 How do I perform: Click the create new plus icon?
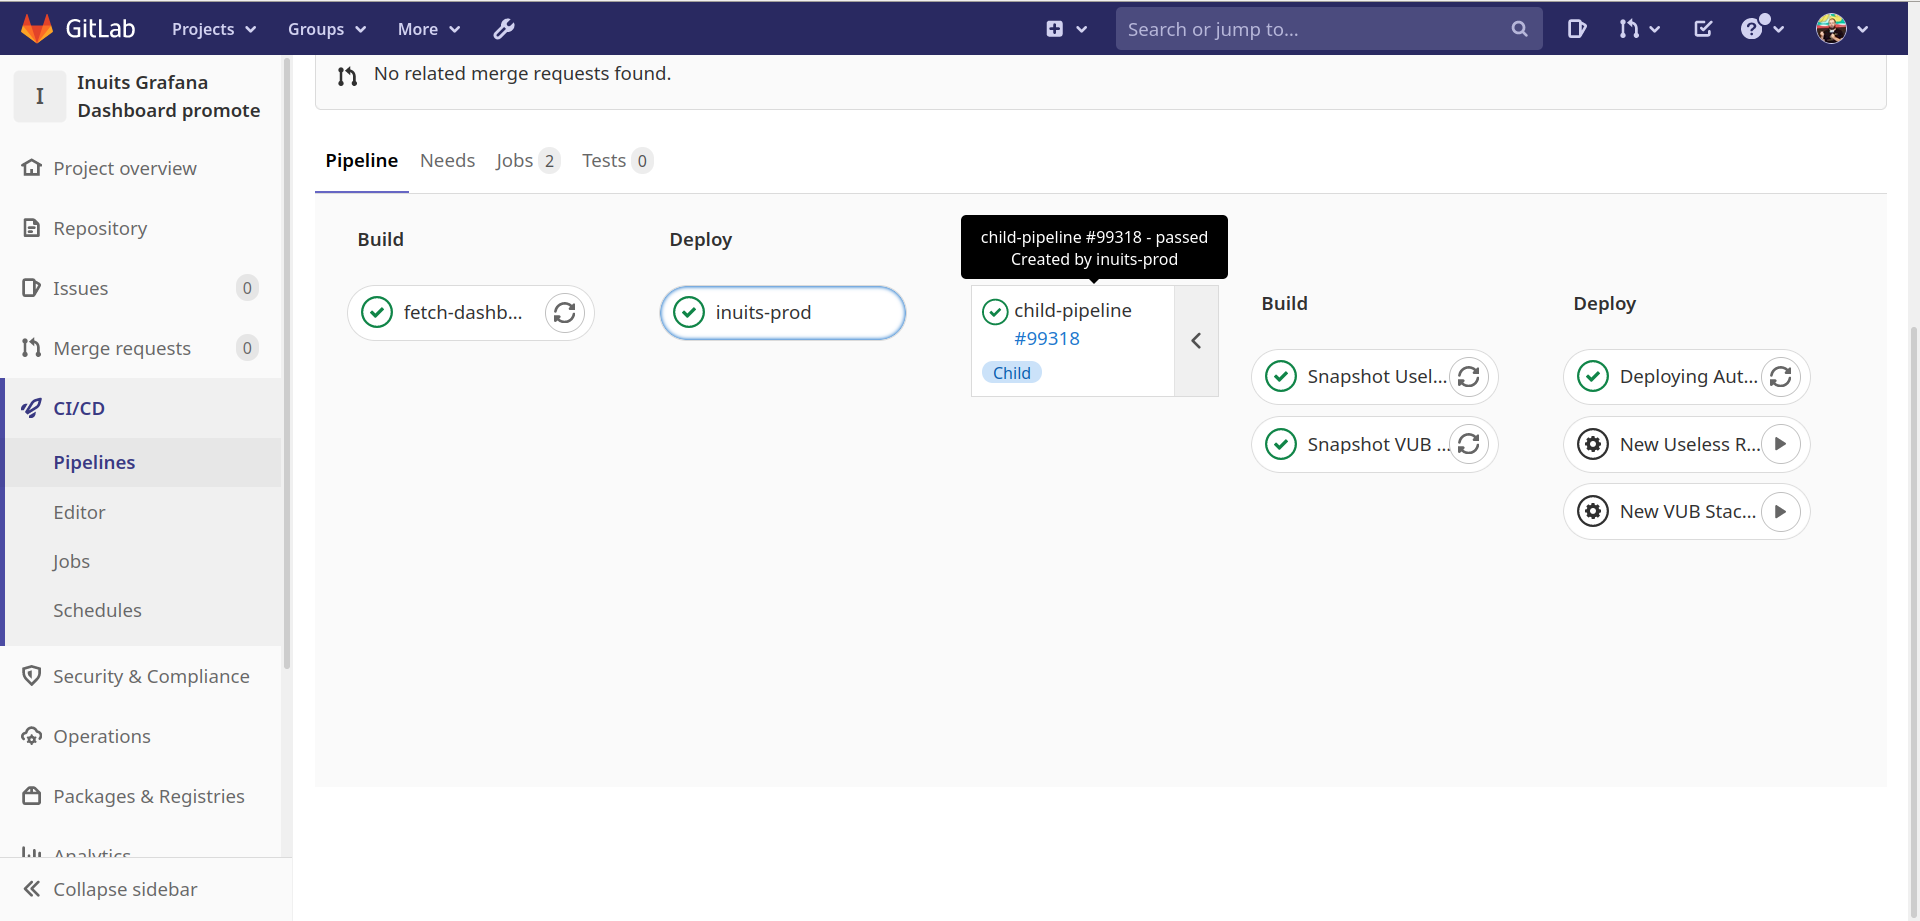(1055, 29)
